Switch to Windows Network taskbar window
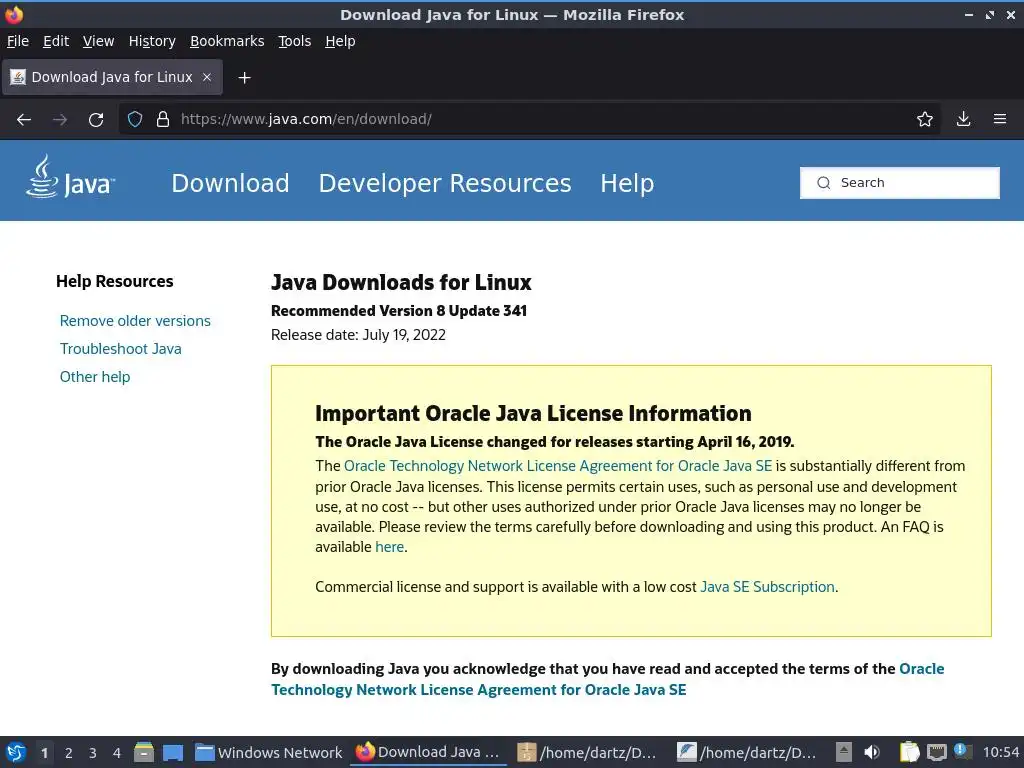This screenshot has height=768, width=1024. pos(269,753)
